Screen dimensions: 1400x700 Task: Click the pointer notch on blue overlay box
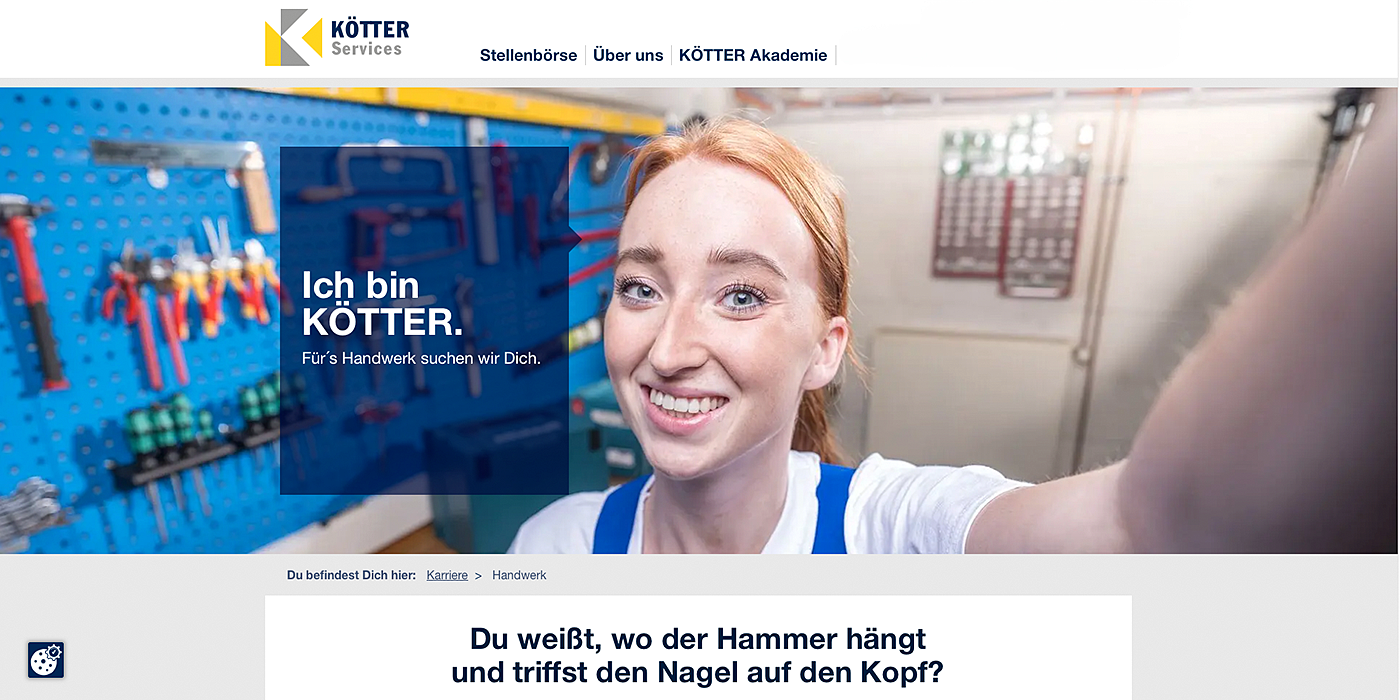click(575, 240)
